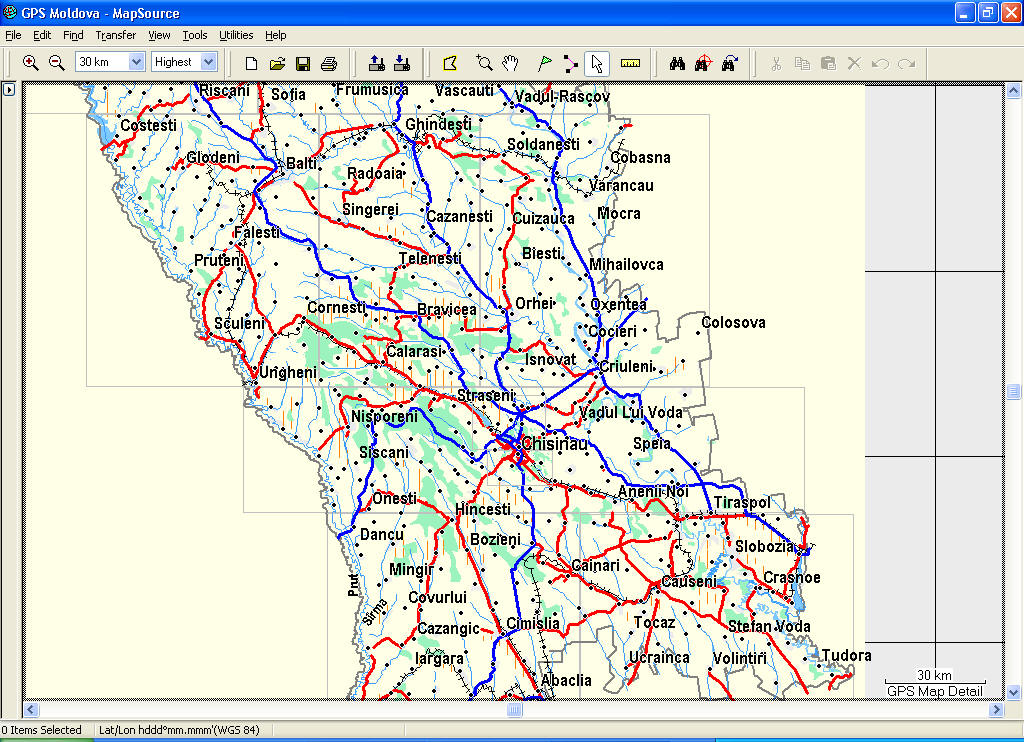Open a file with the folder icon

(278, 63)
